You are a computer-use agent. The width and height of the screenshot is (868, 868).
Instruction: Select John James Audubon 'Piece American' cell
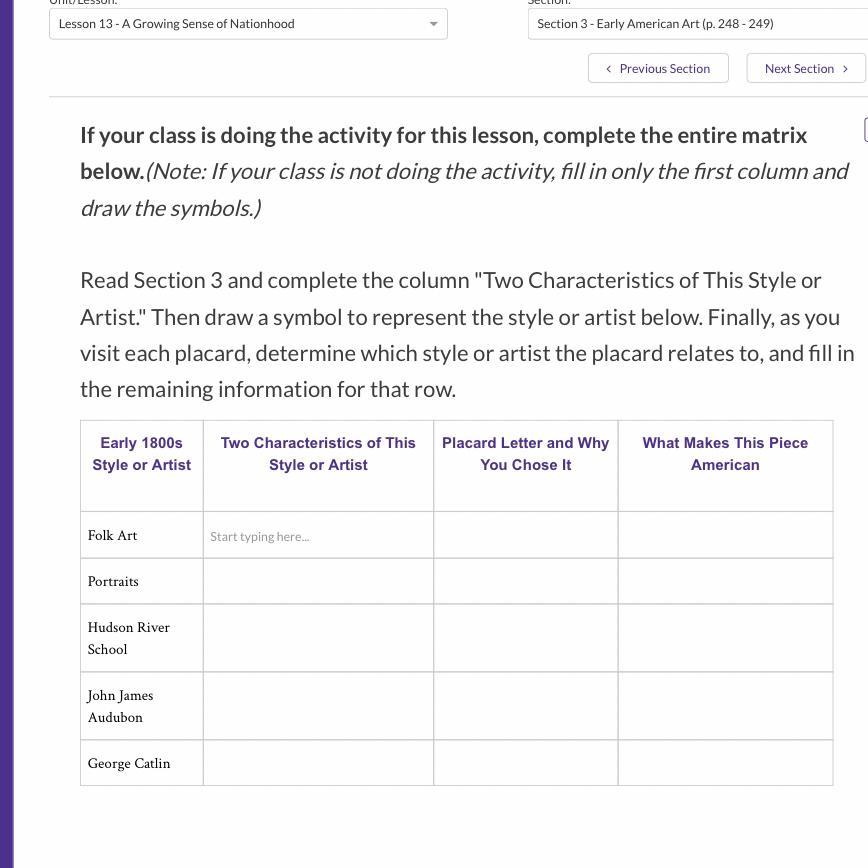point(725,706)
